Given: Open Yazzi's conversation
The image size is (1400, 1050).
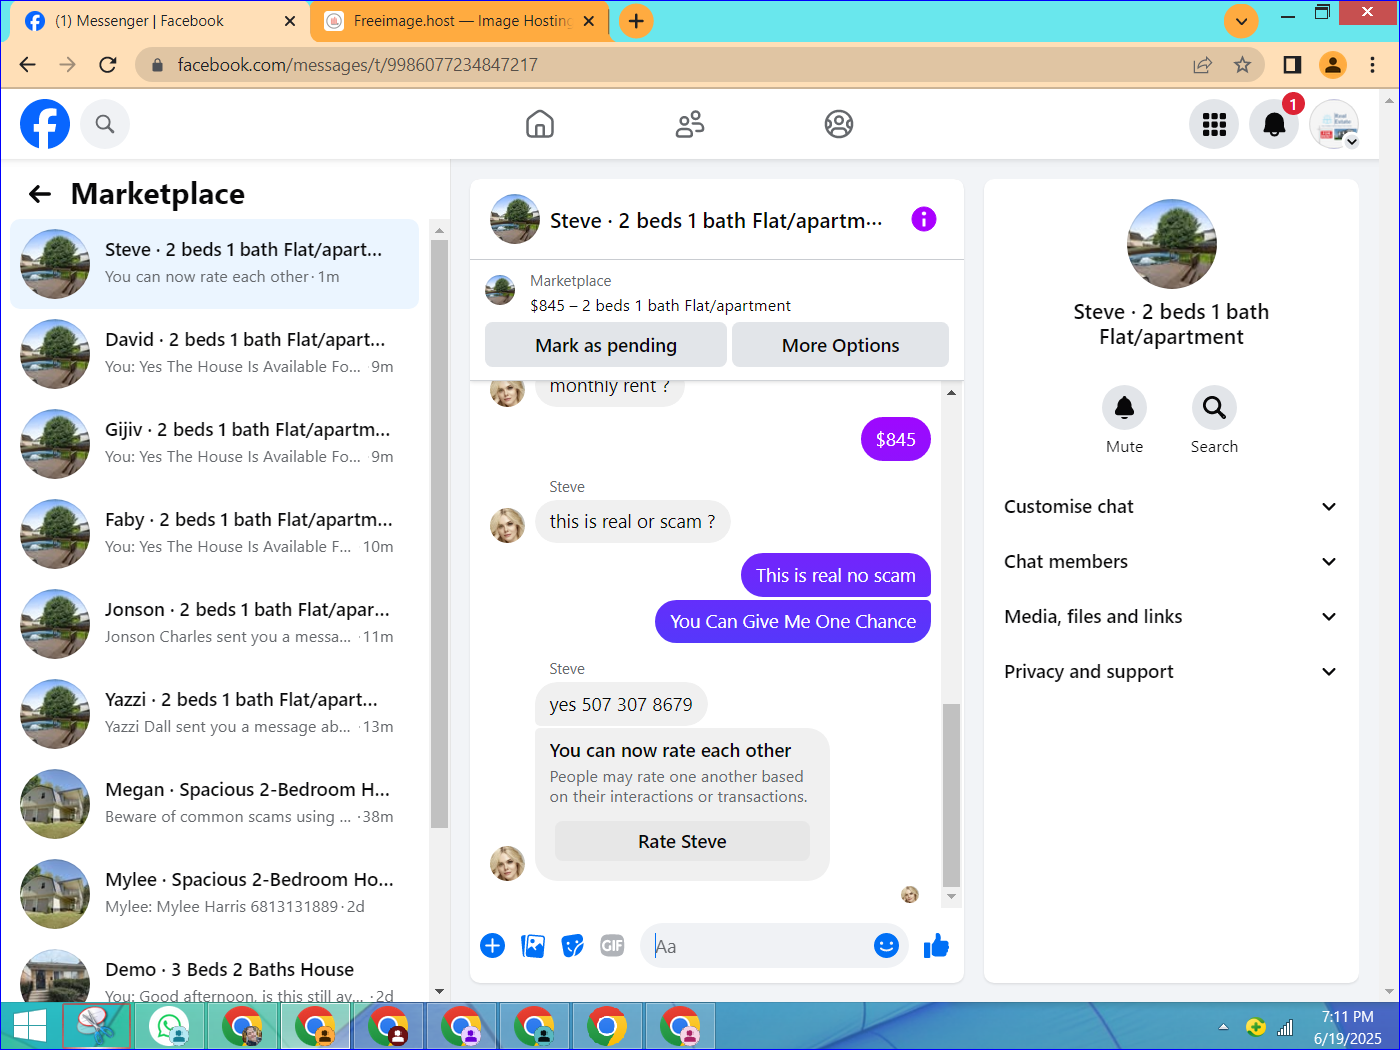Looking at the screenshot, I should click(x=214, y=714).
